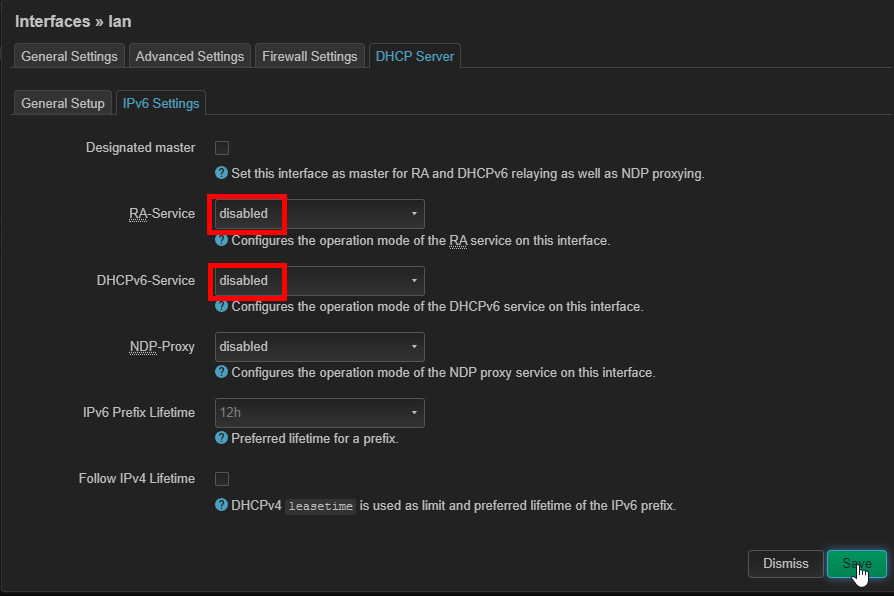The image size is (894, 596).
Task: Select the IPv6 Settings sub-tab
Action: (161, 103)
